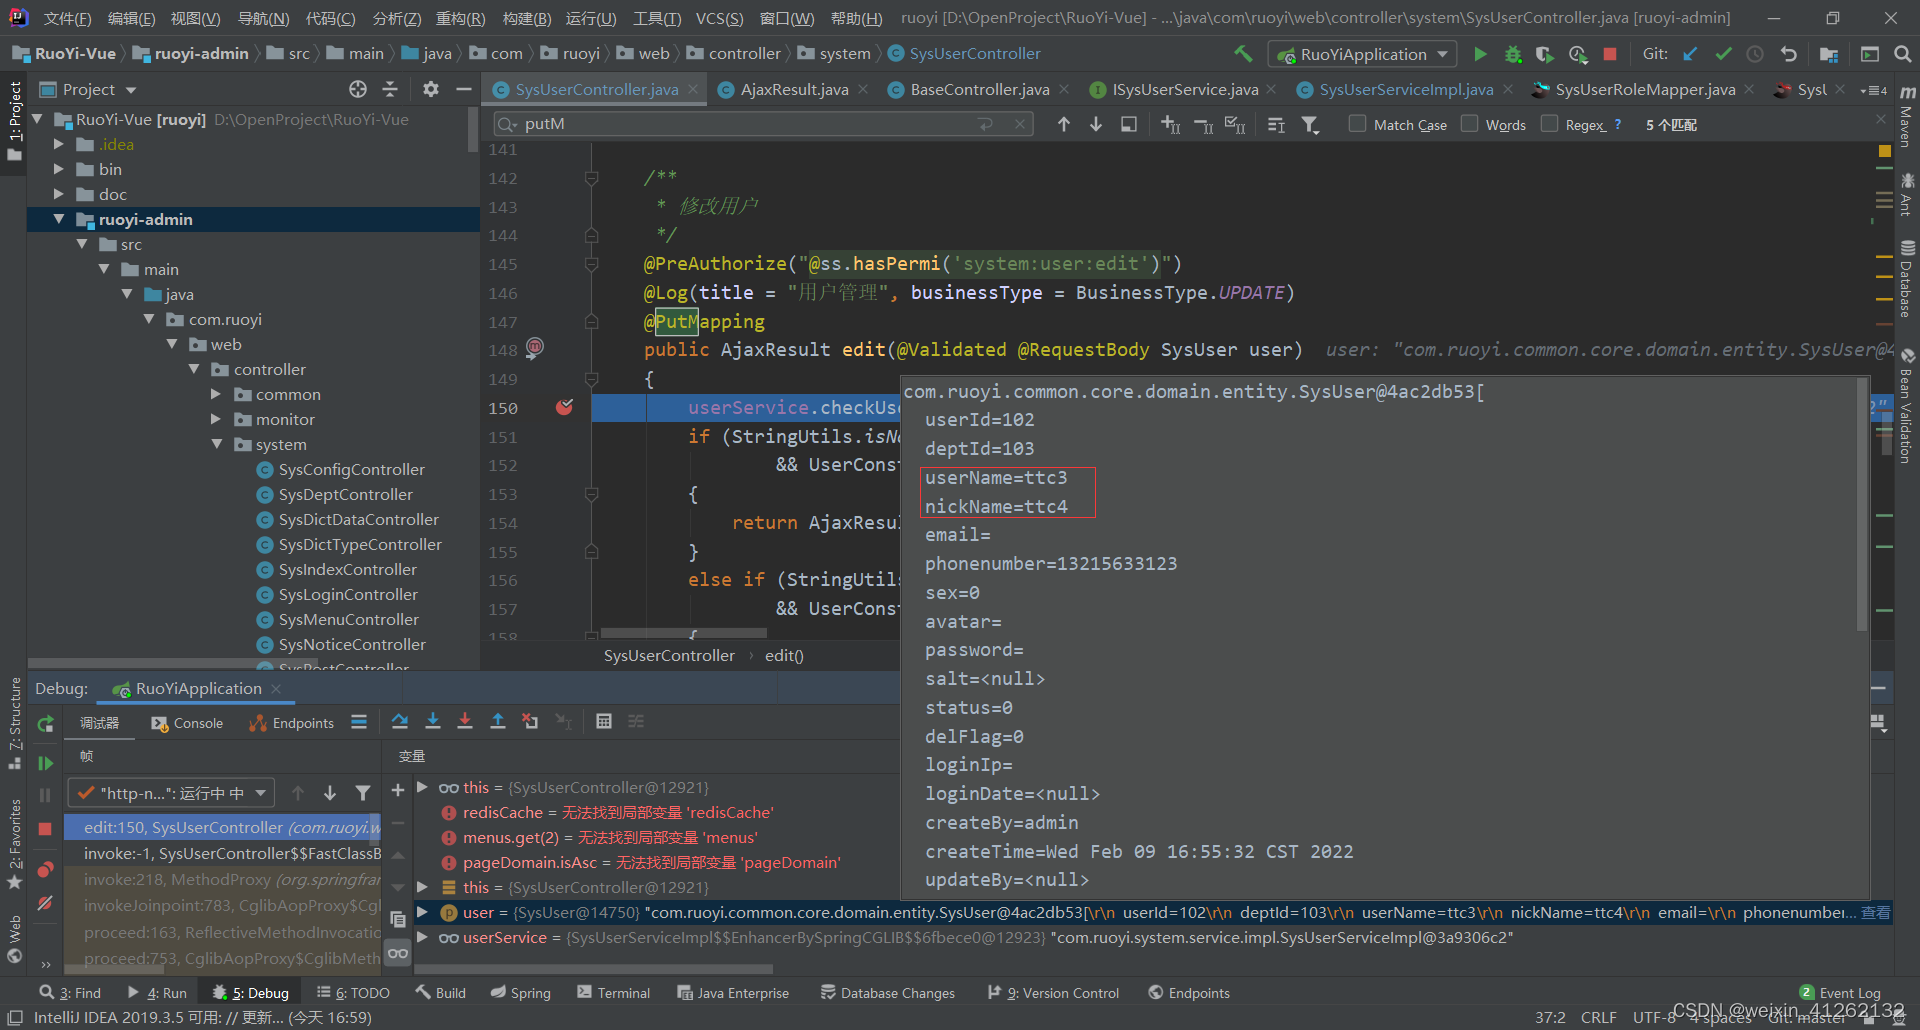This screenshot has height=1030, width=1920.
Task: Click Mute Breakpoints icon in Debug sidebar
Action: [x=45, y=903]
